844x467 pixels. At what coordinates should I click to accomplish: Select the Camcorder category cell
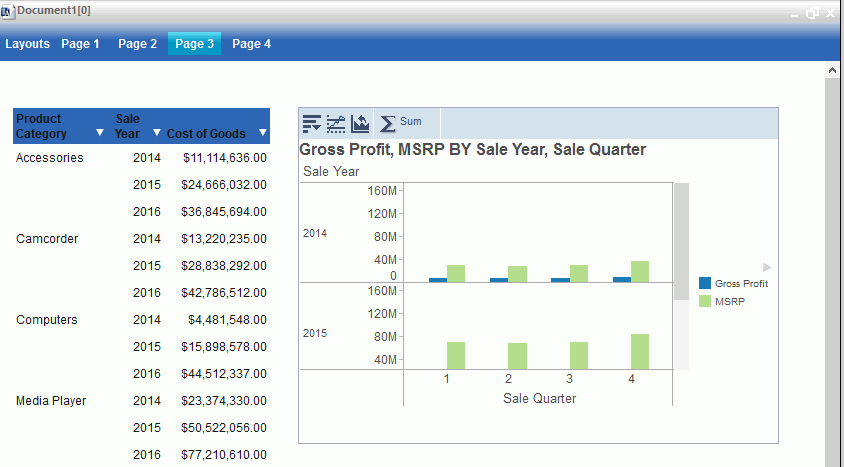[47, 239]
